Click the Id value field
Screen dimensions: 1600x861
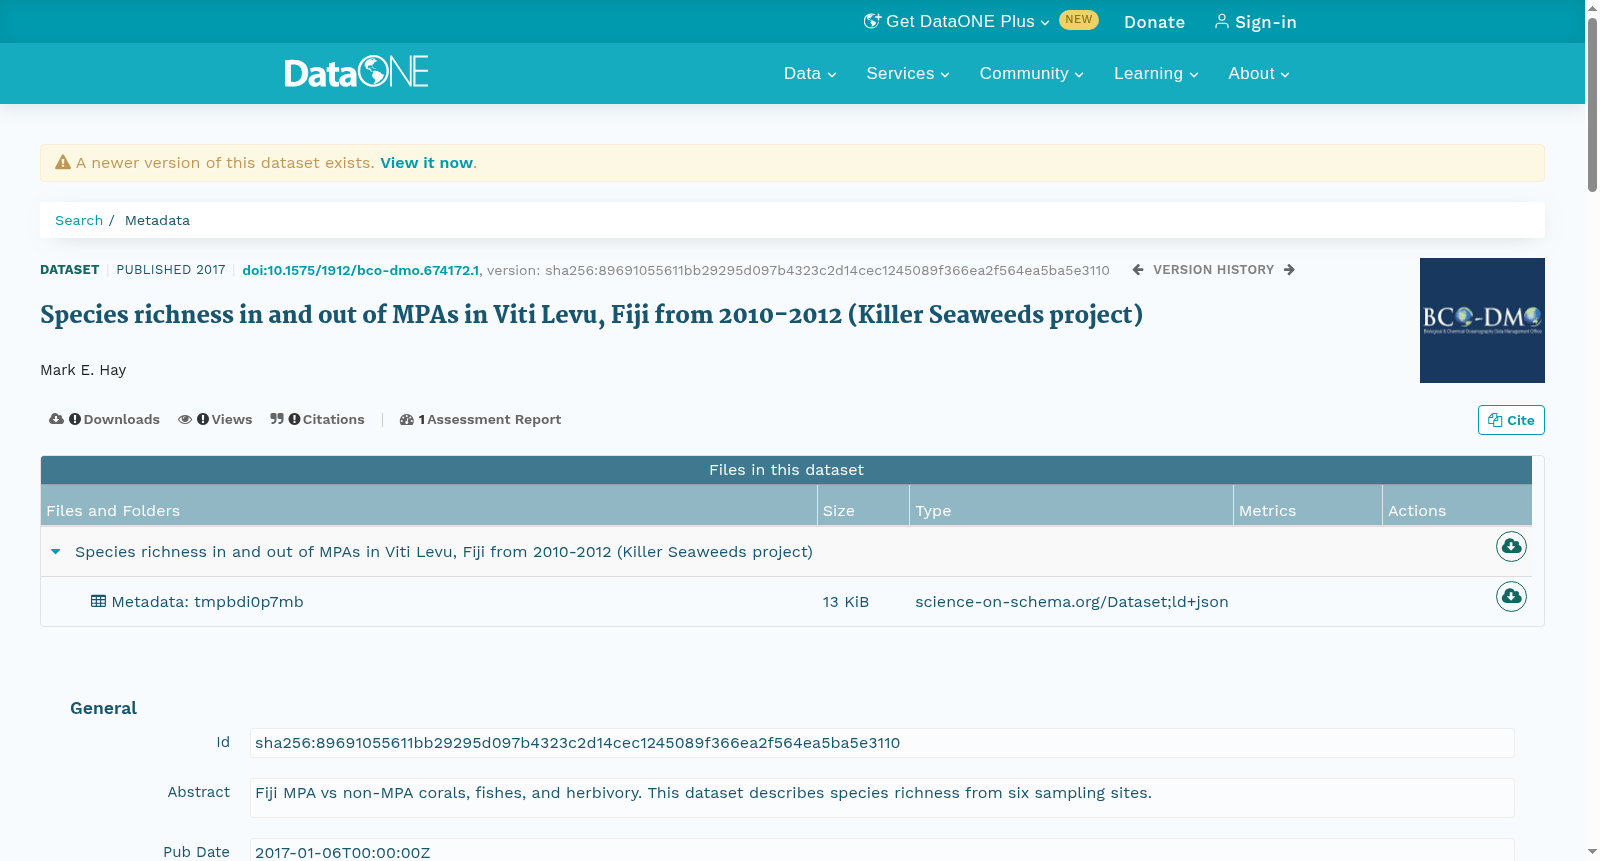[882, 743]
